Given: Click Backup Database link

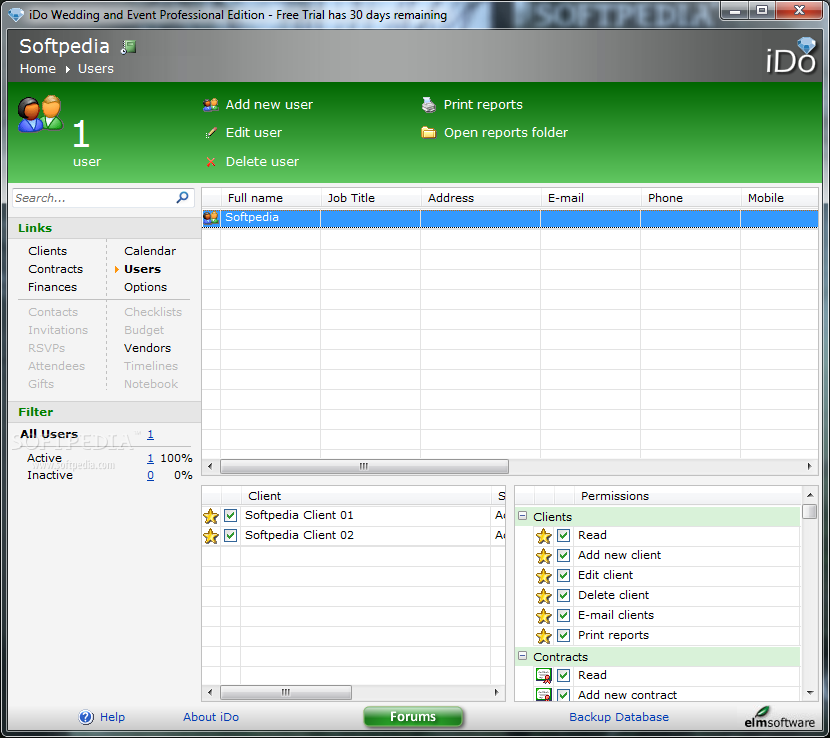Looking at the screenshot, I should pyautogui.click(x=619, y=717).
